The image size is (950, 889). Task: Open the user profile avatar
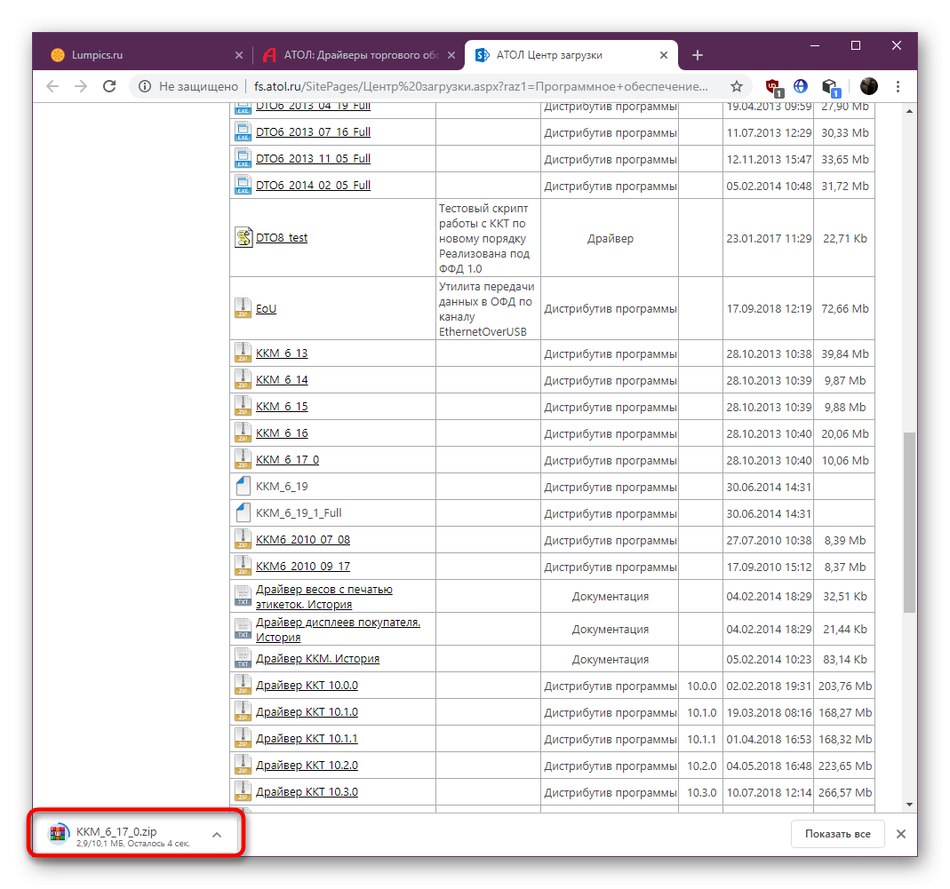coord(868,86)
